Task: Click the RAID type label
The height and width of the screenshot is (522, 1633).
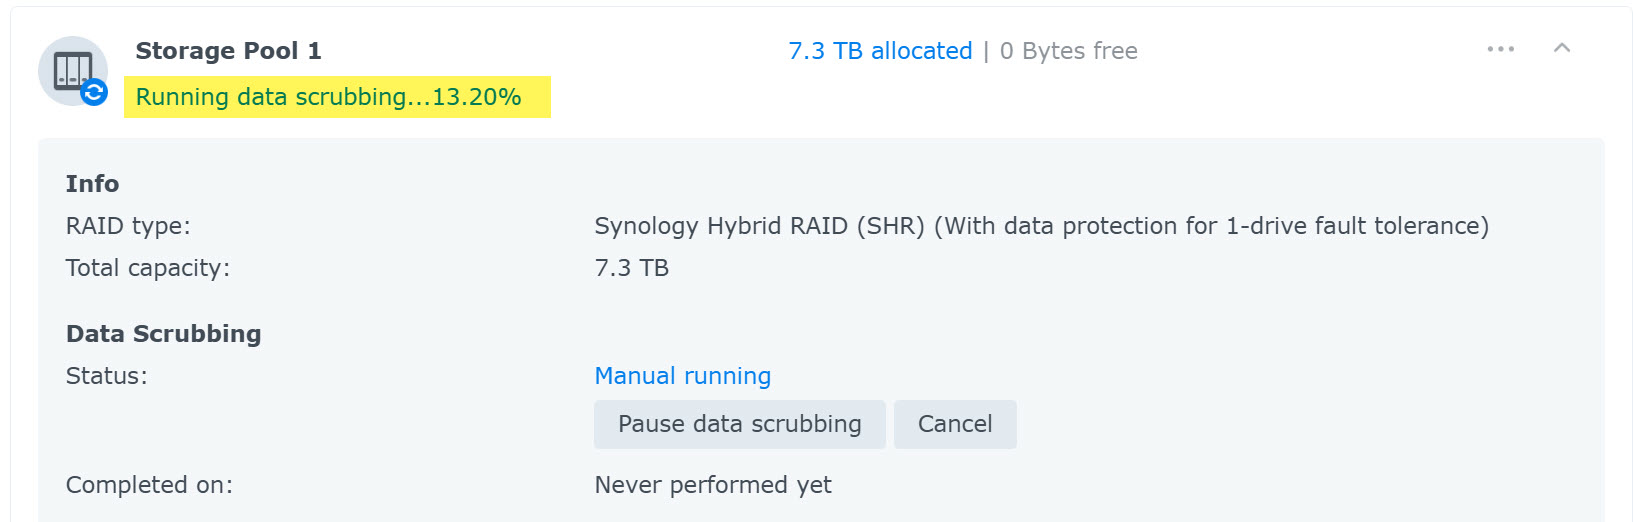Action: tap(128, 226)
